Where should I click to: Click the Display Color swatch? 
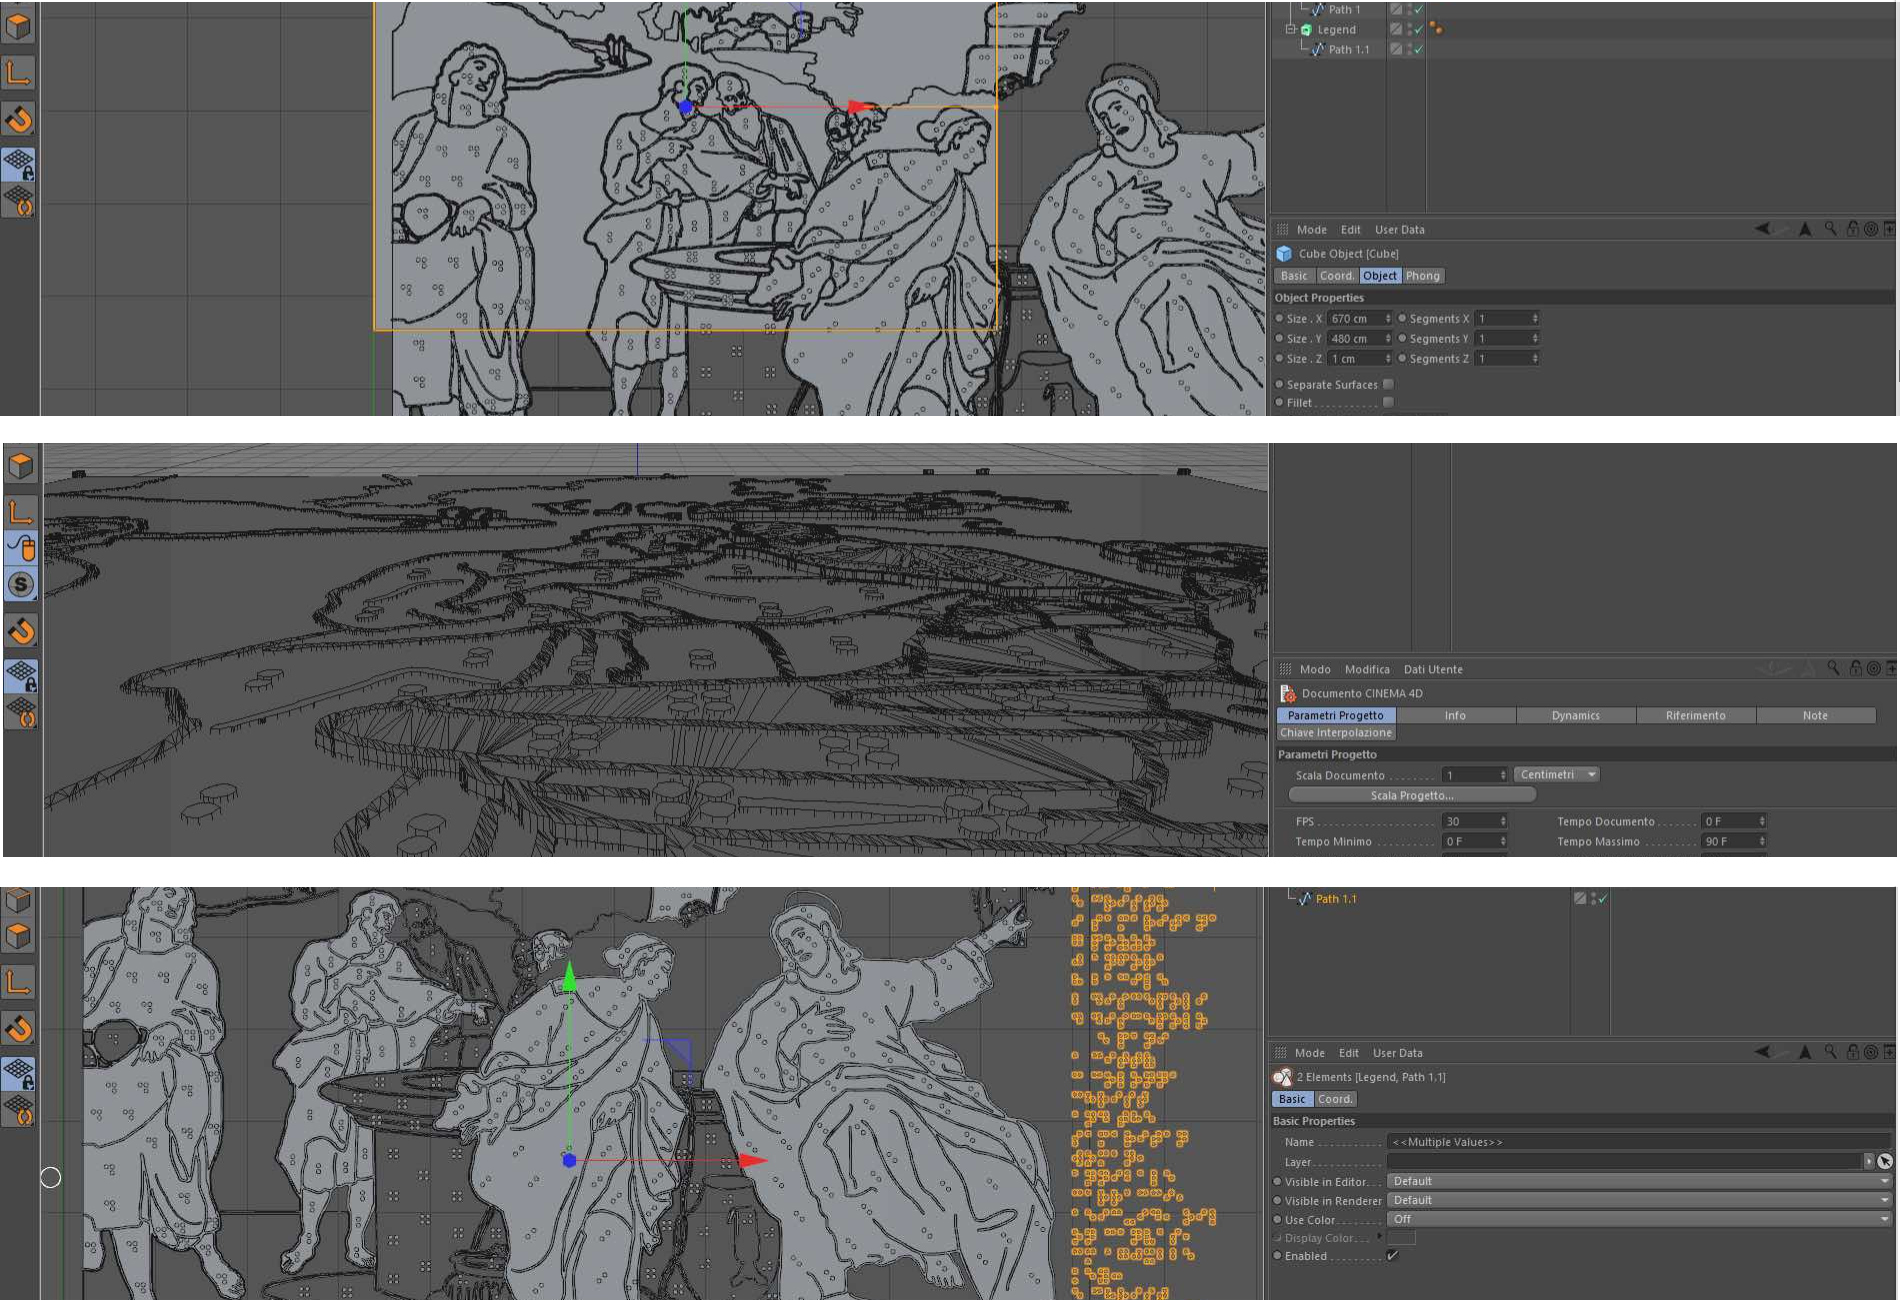[x=1401, y=1238]
